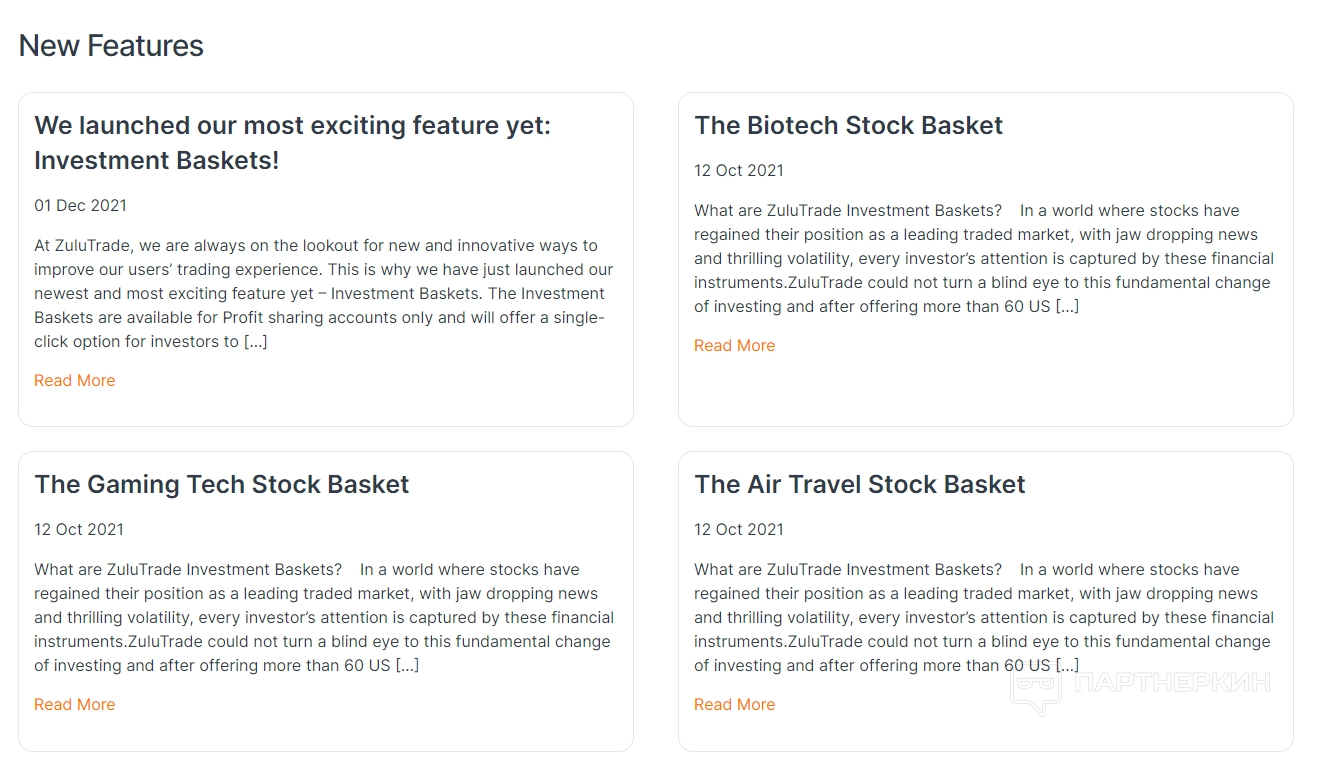Open Read More for Investment Baskets launch article
The image size is (1322, 769).
coord(75,380)
